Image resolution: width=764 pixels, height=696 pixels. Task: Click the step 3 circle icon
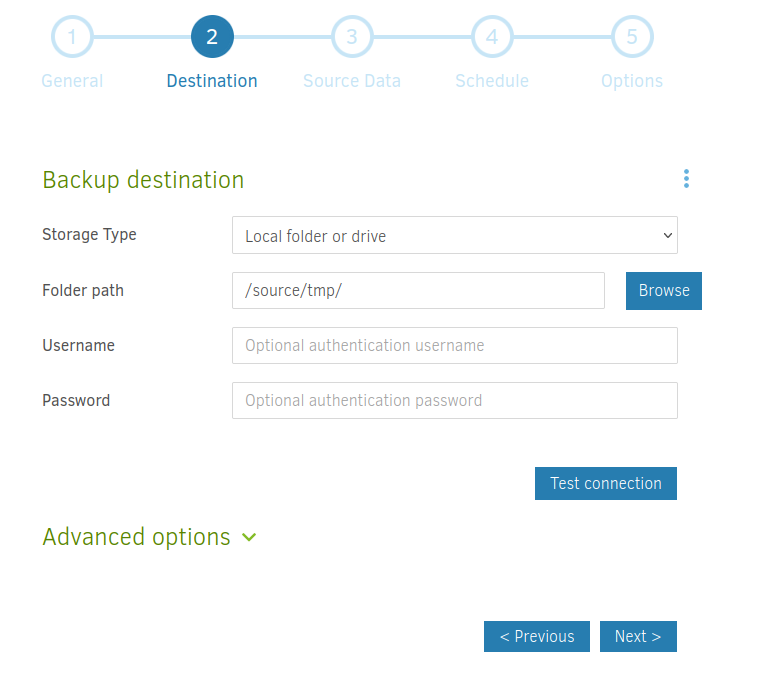352,37
